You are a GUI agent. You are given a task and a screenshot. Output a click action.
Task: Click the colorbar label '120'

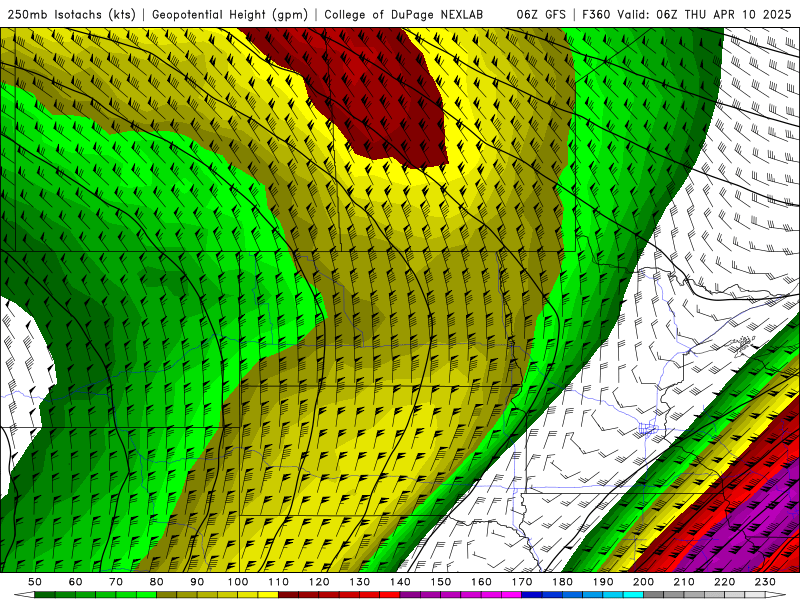(x=319, y=582)
